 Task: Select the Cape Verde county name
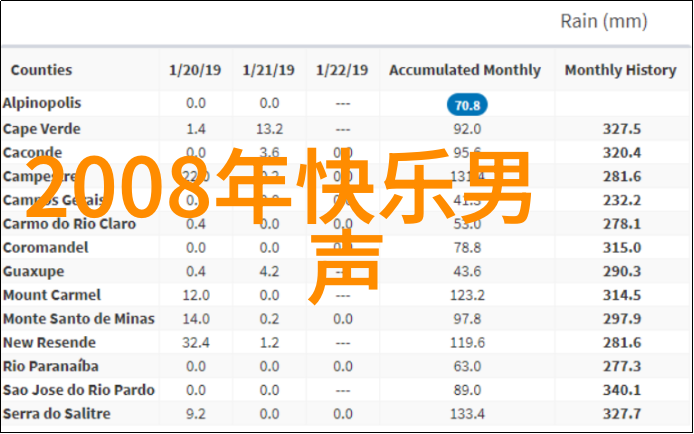(42, 129)
